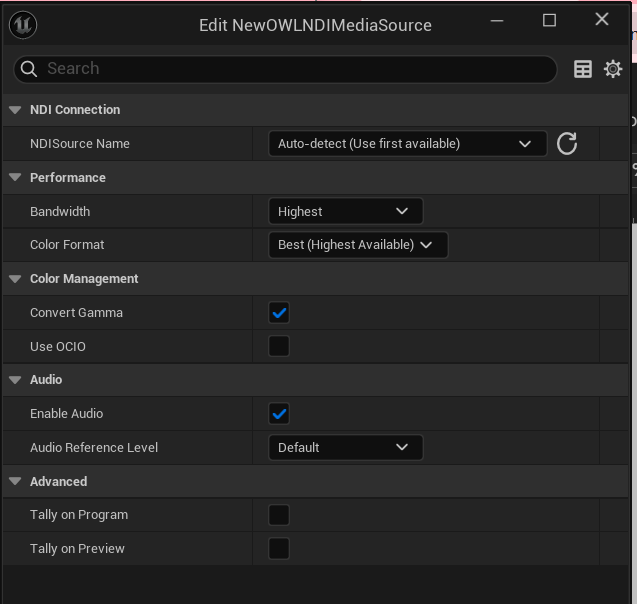The width and height of the screenshot is (637, 604).
Task: Click the Color Format property label
Action: 67,245
